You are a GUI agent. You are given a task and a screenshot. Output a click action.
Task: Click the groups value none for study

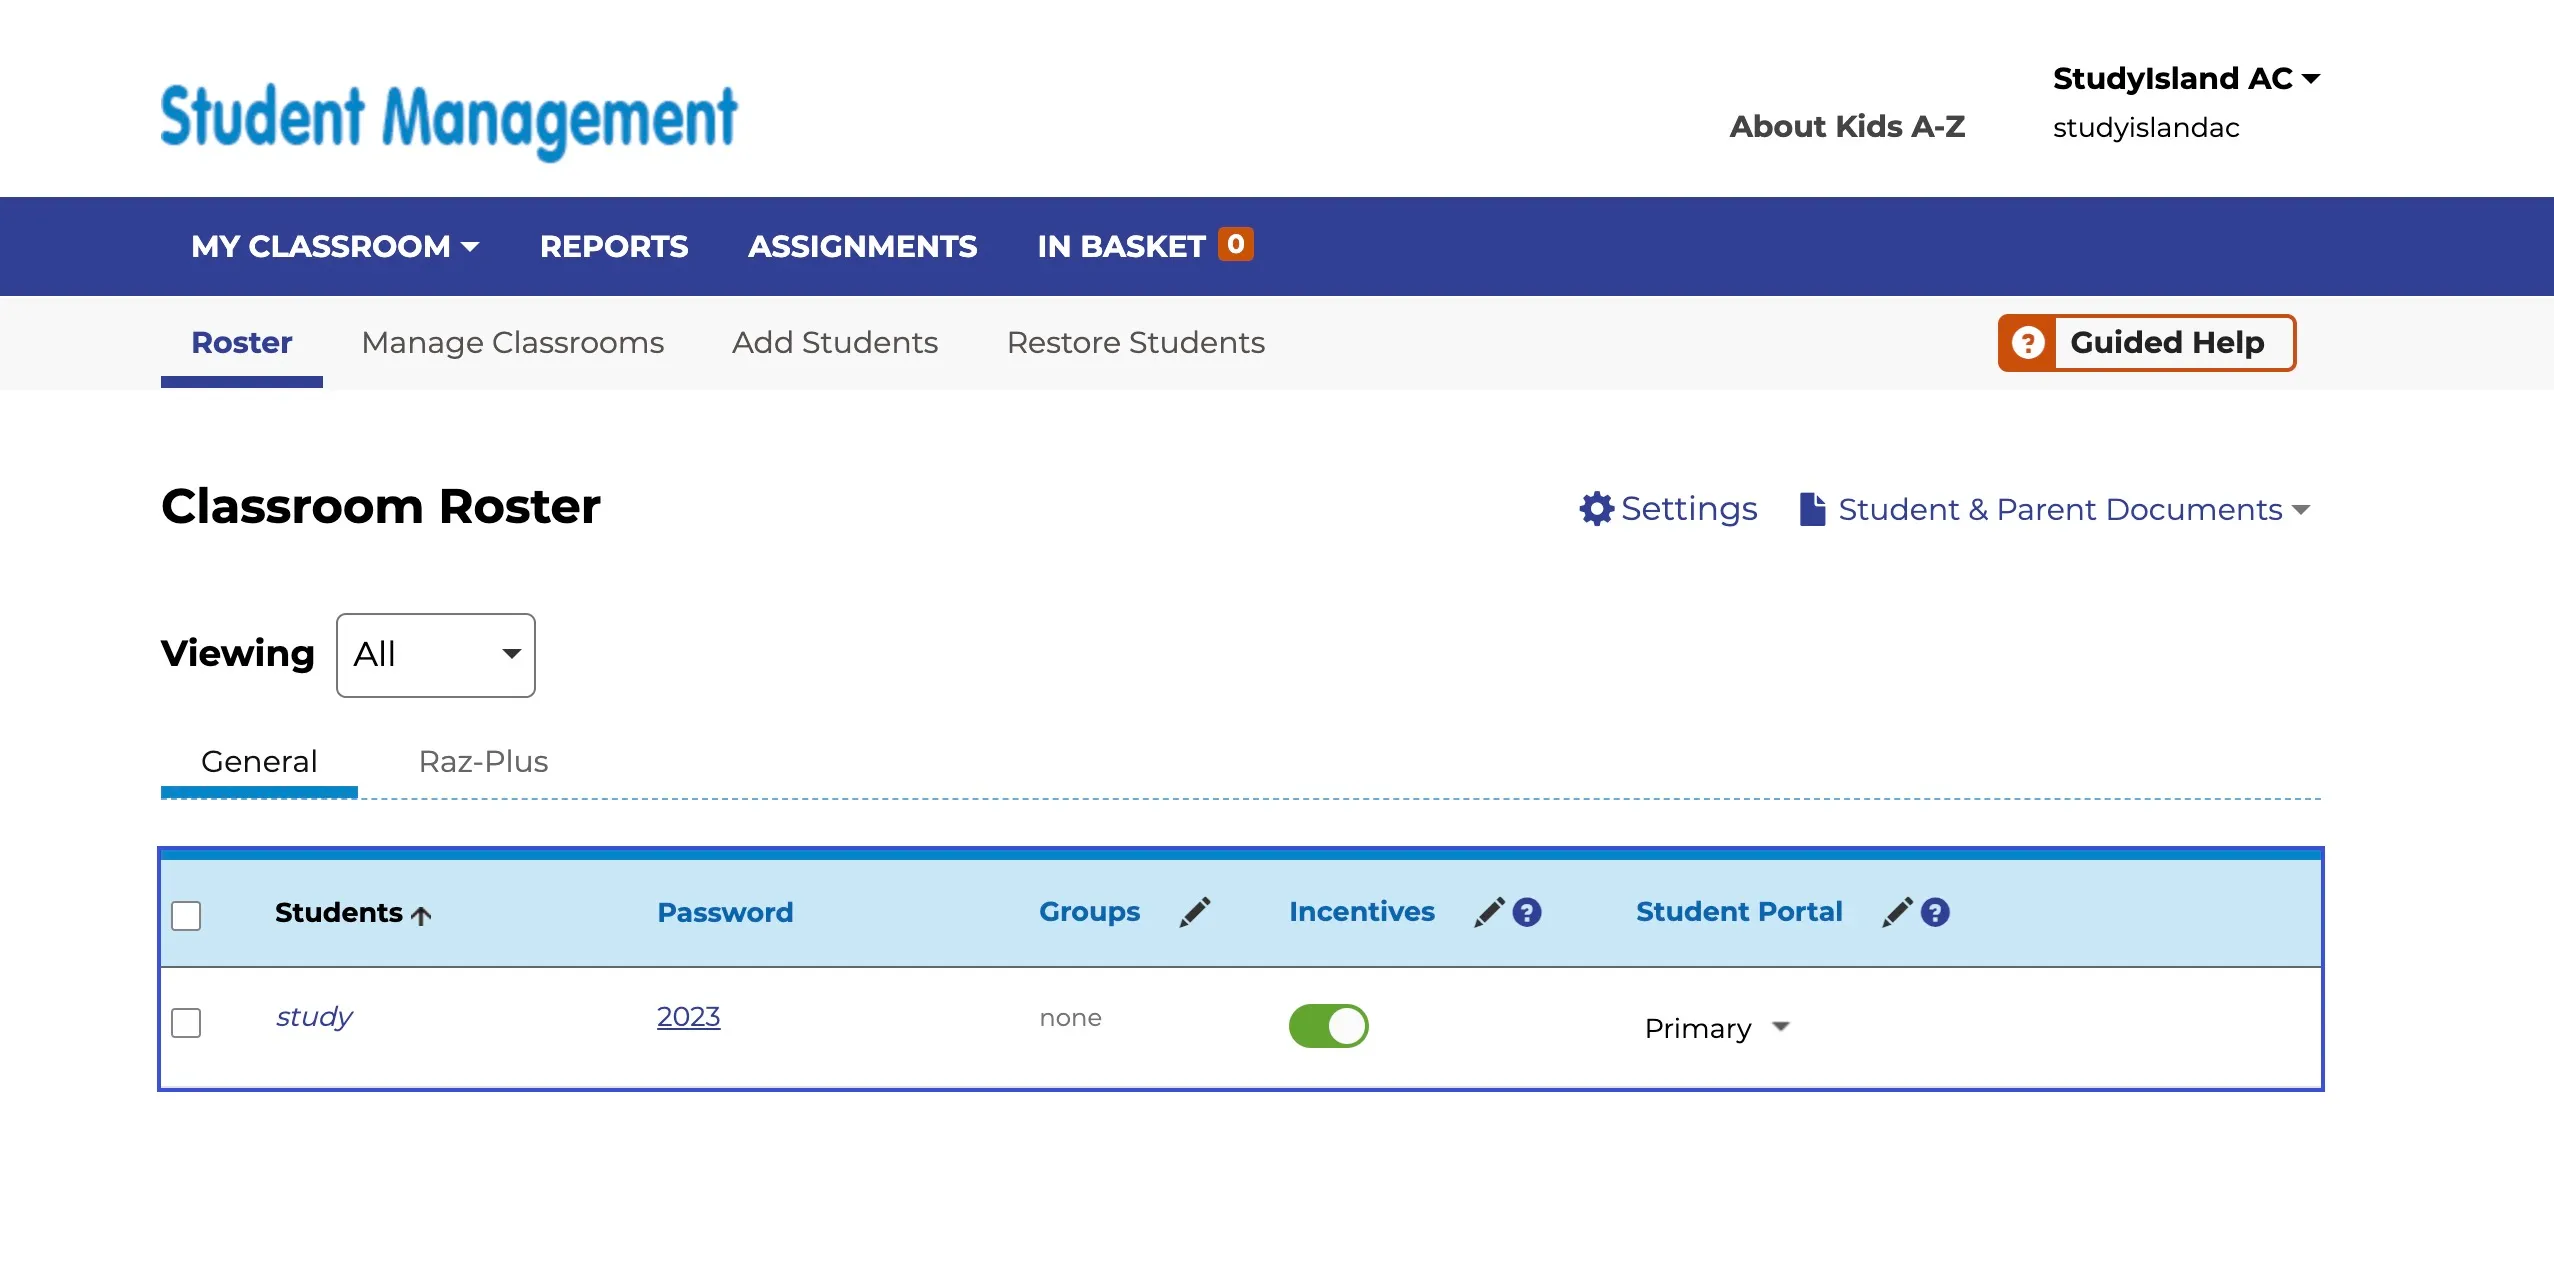tap(1070, 1018)
